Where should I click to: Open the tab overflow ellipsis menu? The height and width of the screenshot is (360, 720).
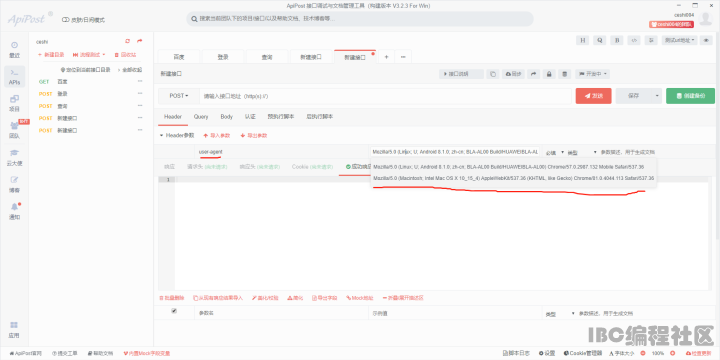click(x=403, y=56)
